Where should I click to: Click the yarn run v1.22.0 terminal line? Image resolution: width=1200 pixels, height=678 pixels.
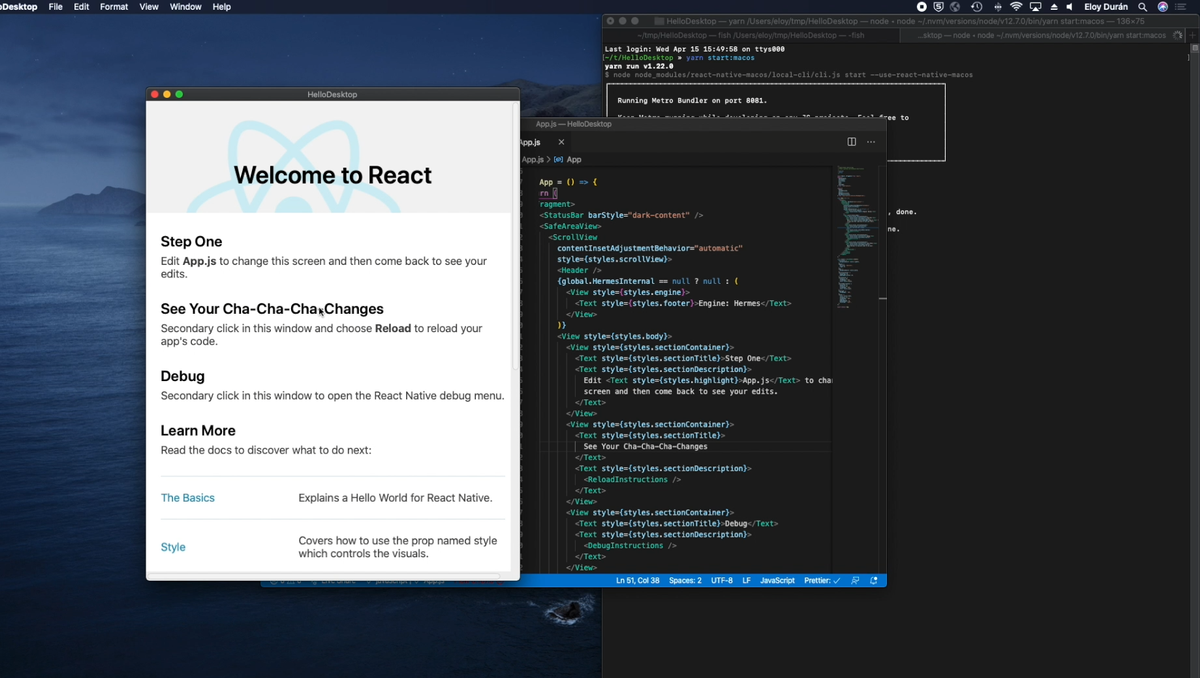(x=639, y=66)
